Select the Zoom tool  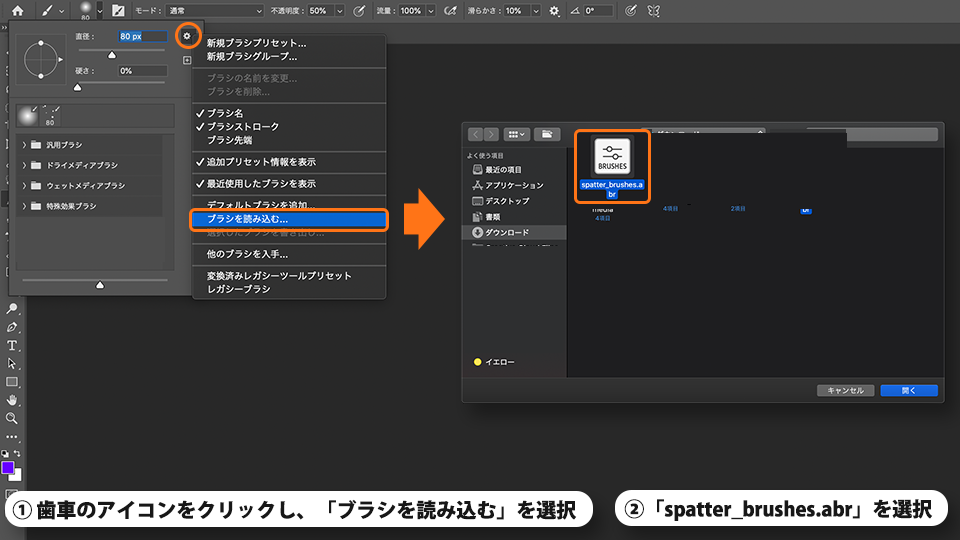tap(12, 419)
